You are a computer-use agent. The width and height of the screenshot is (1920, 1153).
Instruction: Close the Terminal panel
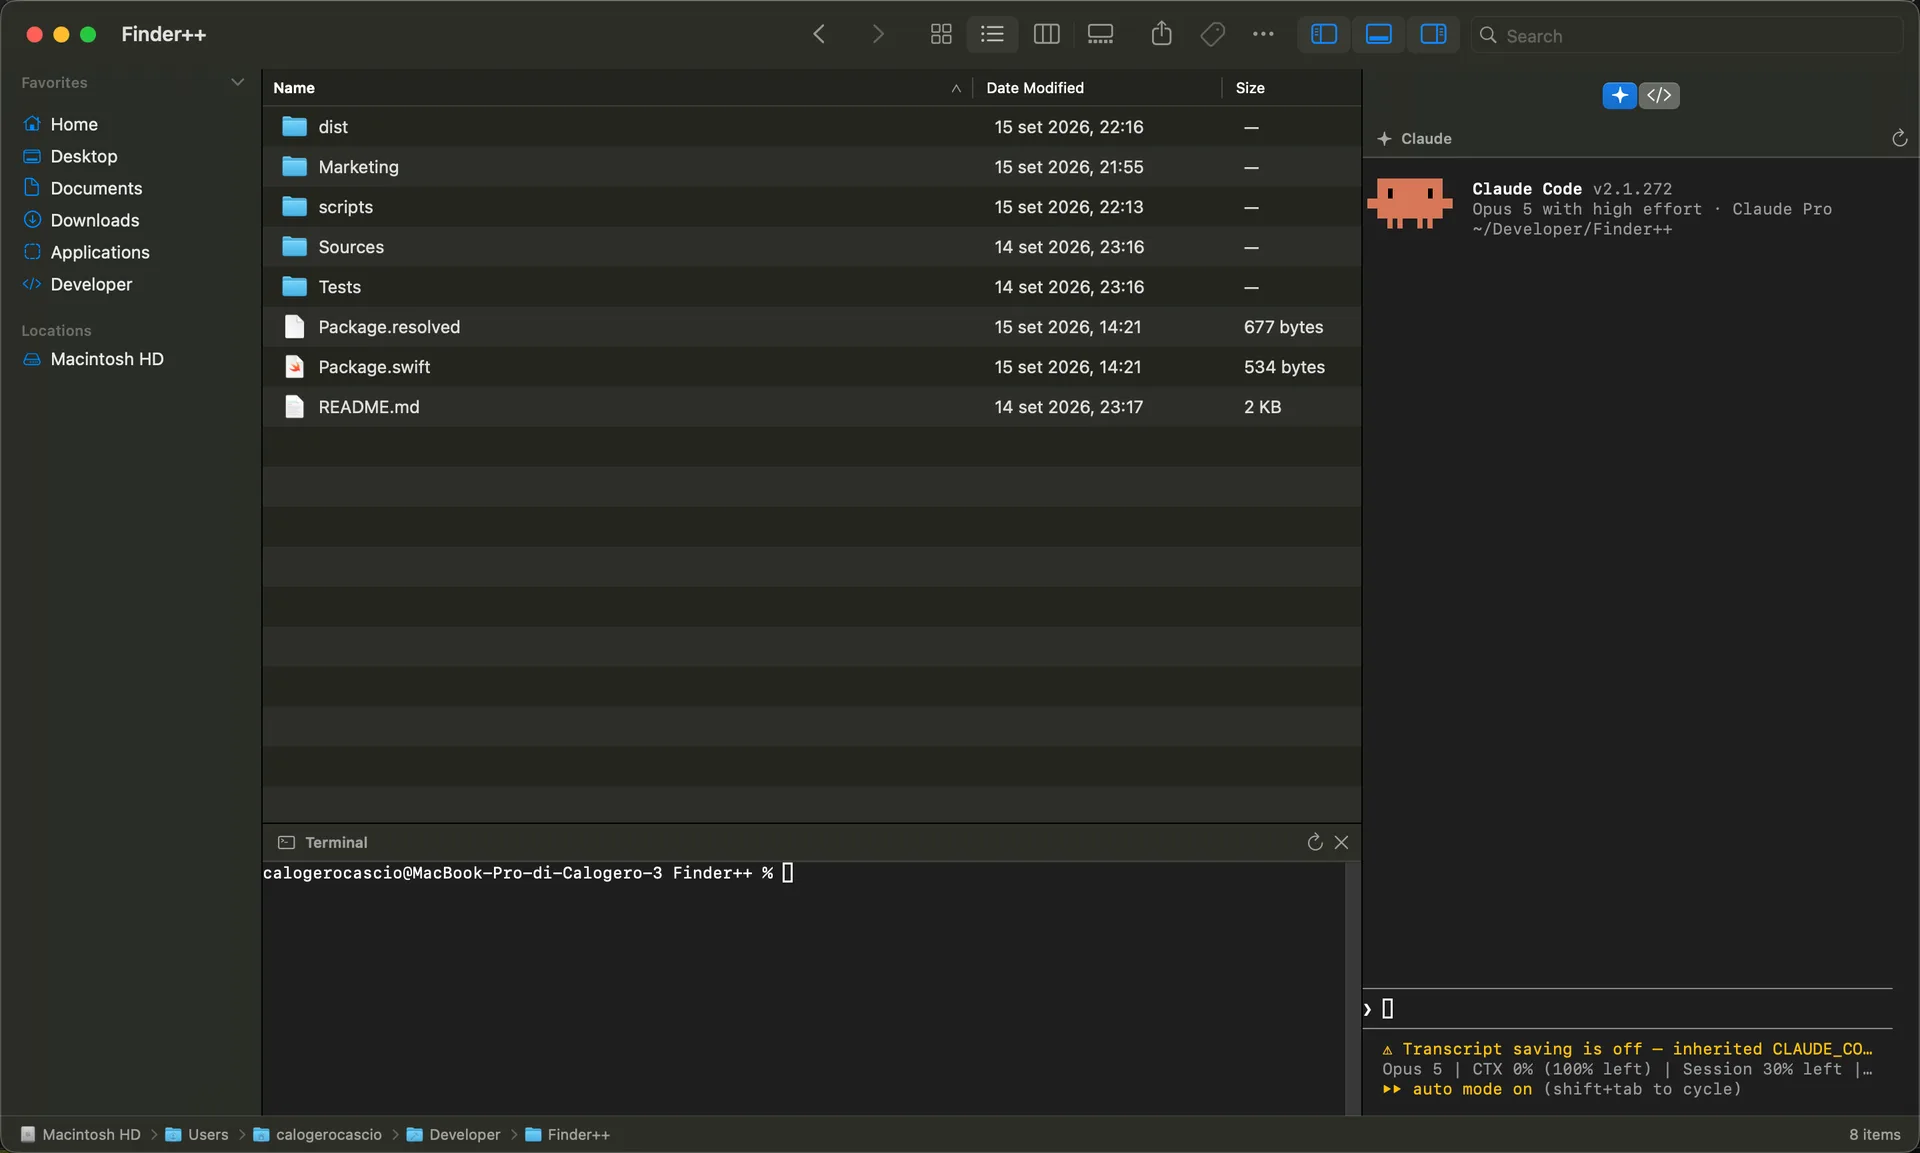(x=1342, y=842)
